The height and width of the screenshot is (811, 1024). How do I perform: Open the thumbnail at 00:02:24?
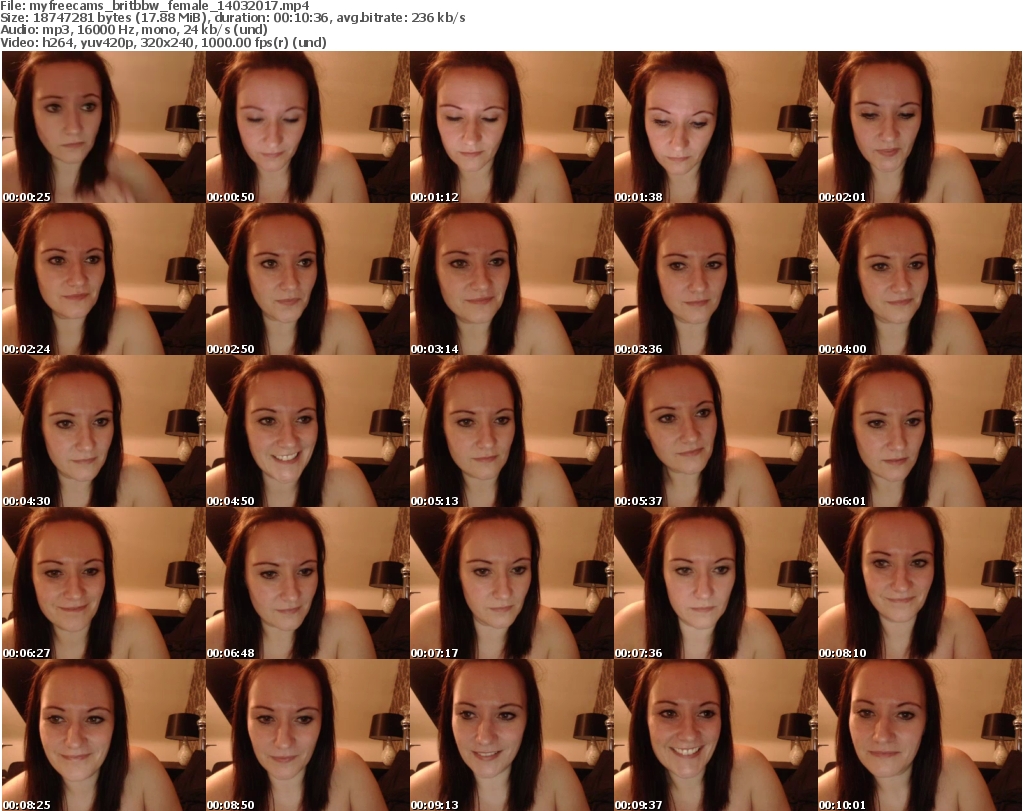click(x=104, y=279)
